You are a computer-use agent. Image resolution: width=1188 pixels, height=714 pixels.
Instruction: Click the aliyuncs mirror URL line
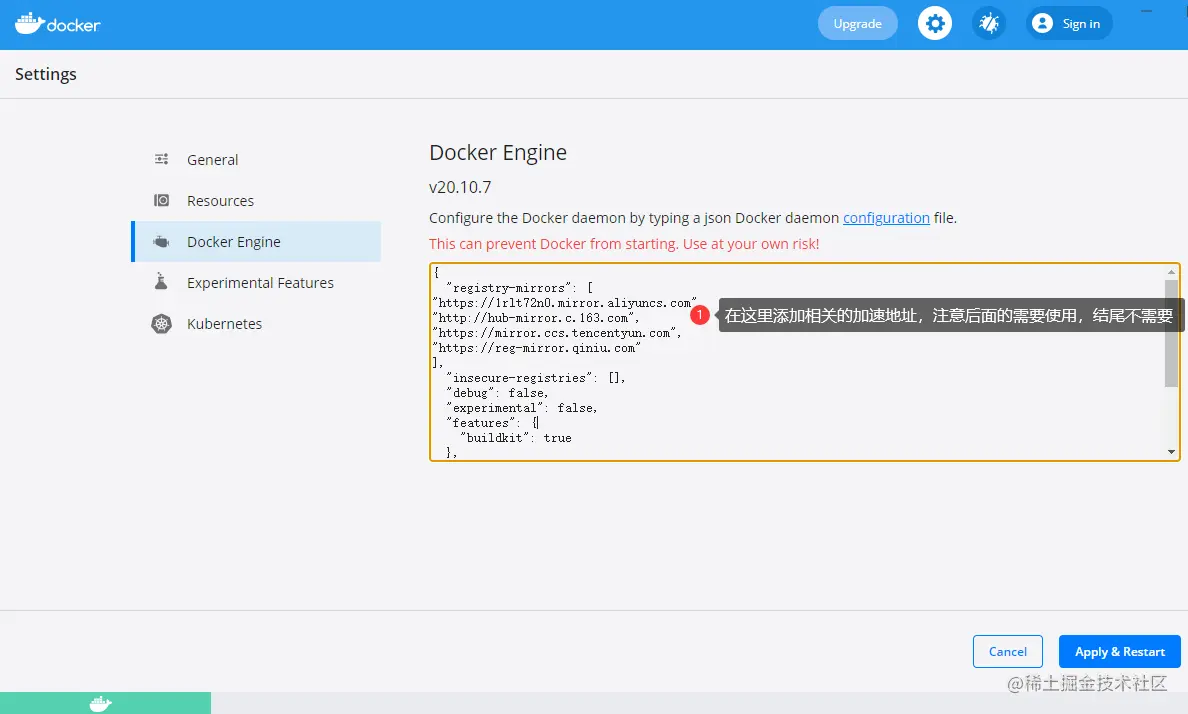564,303
